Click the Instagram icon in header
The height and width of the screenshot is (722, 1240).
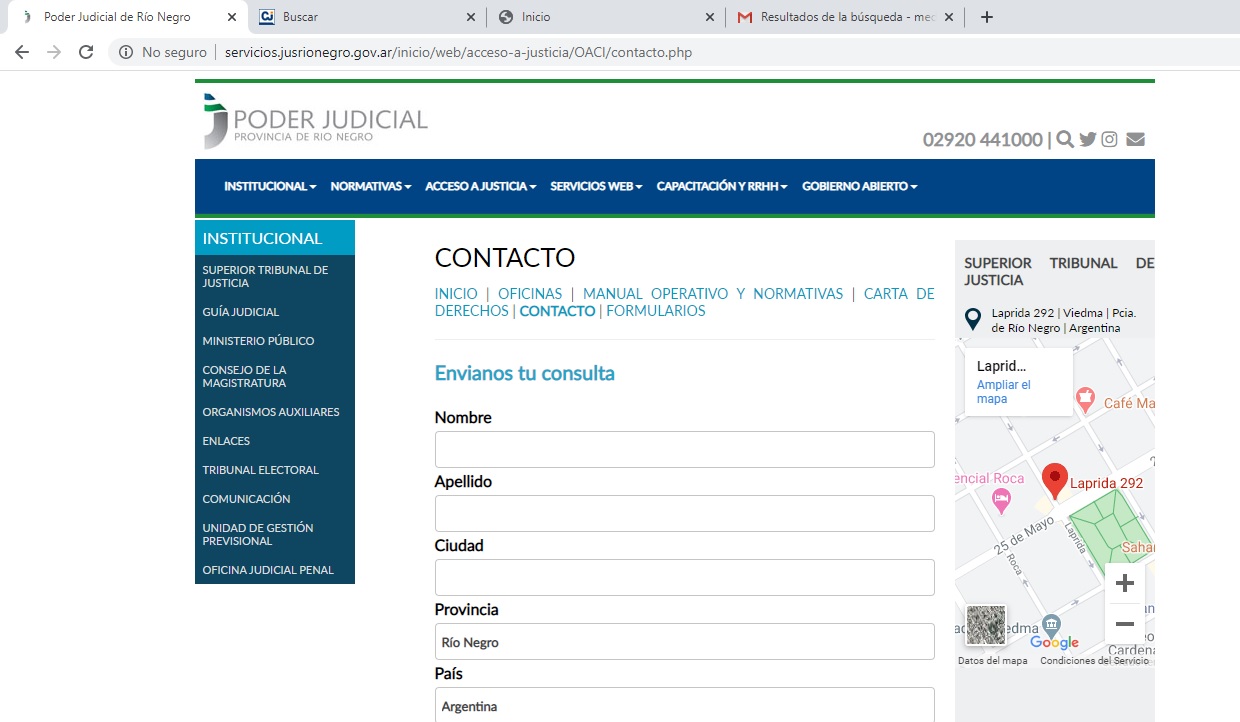coord(1109,139)
